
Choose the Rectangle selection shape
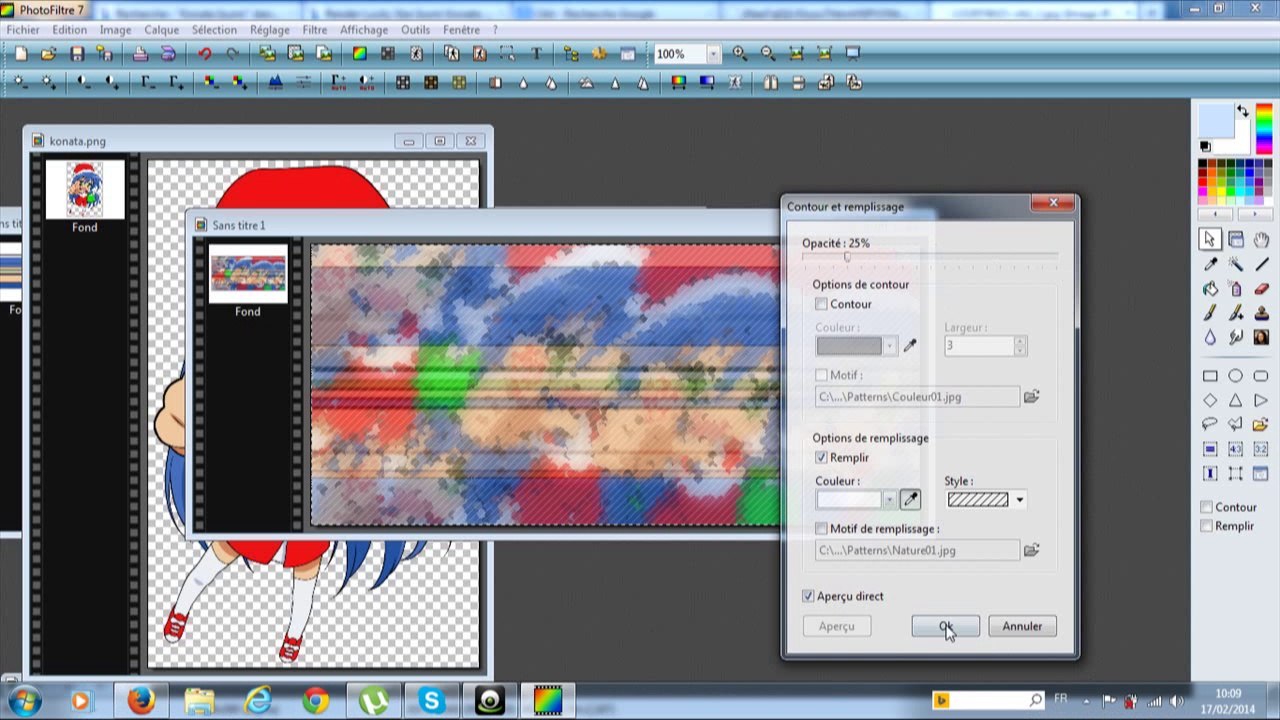pos(1210,376)
